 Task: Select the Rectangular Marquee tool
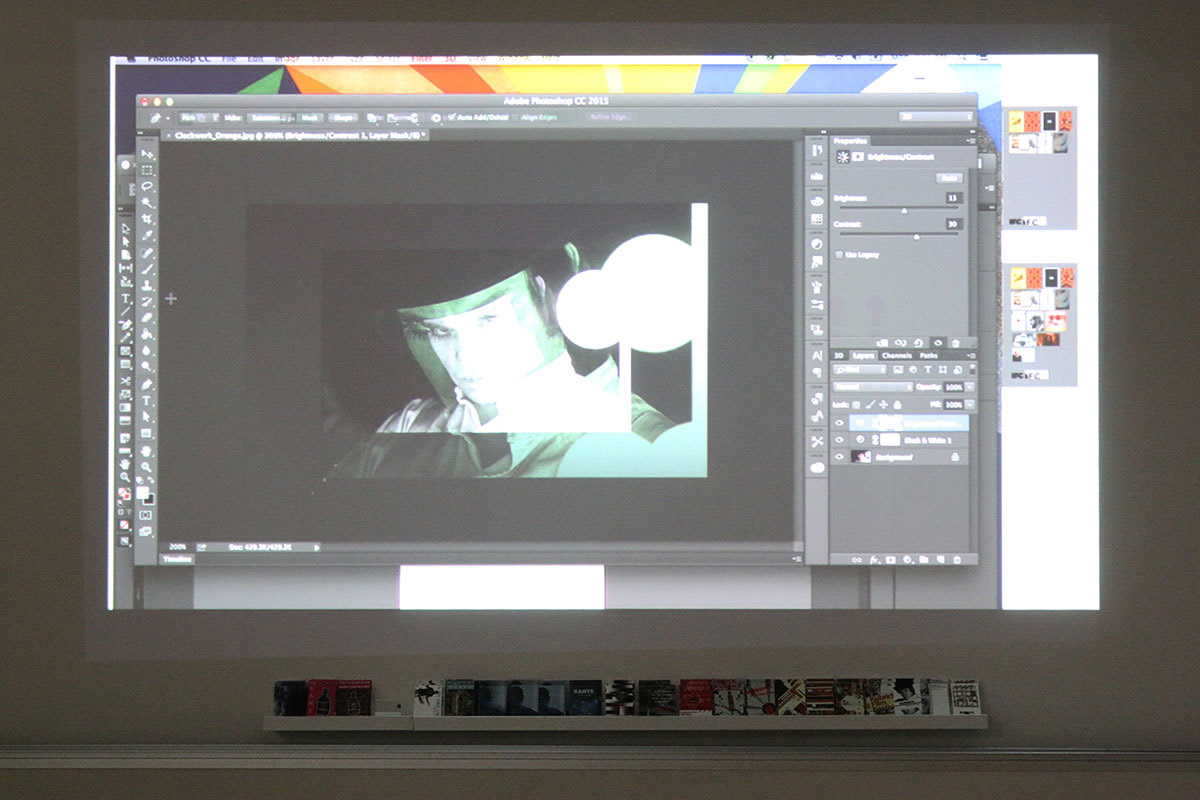(x=147, y=170)
